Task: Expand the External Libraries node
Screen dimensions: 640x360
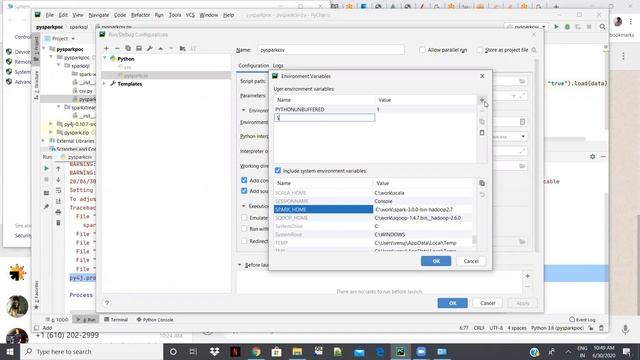Action: point(44,141)
